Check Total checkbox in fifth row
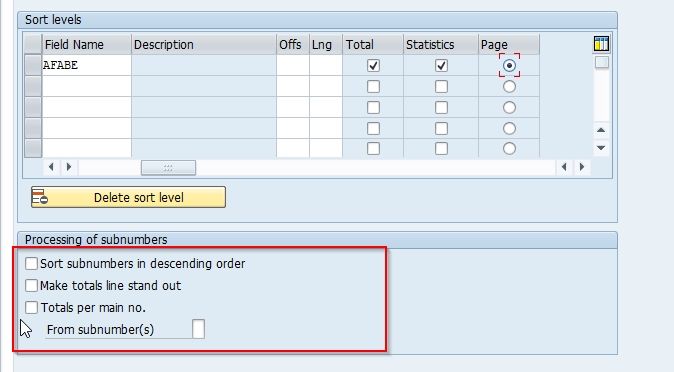Viewport: 674px width, 372px height. (x=373, y=148)
